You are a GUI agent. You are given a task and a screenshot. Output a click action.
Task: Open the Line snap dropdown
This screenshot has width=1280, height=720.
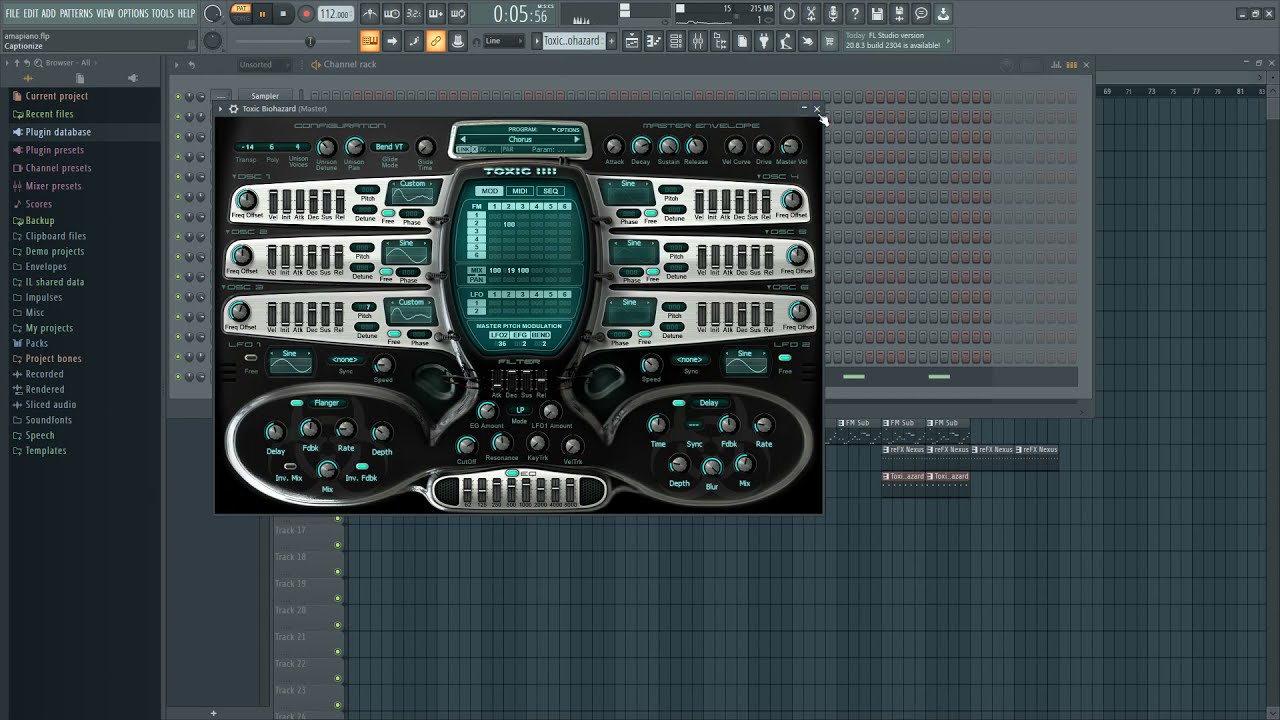[503, 41]
